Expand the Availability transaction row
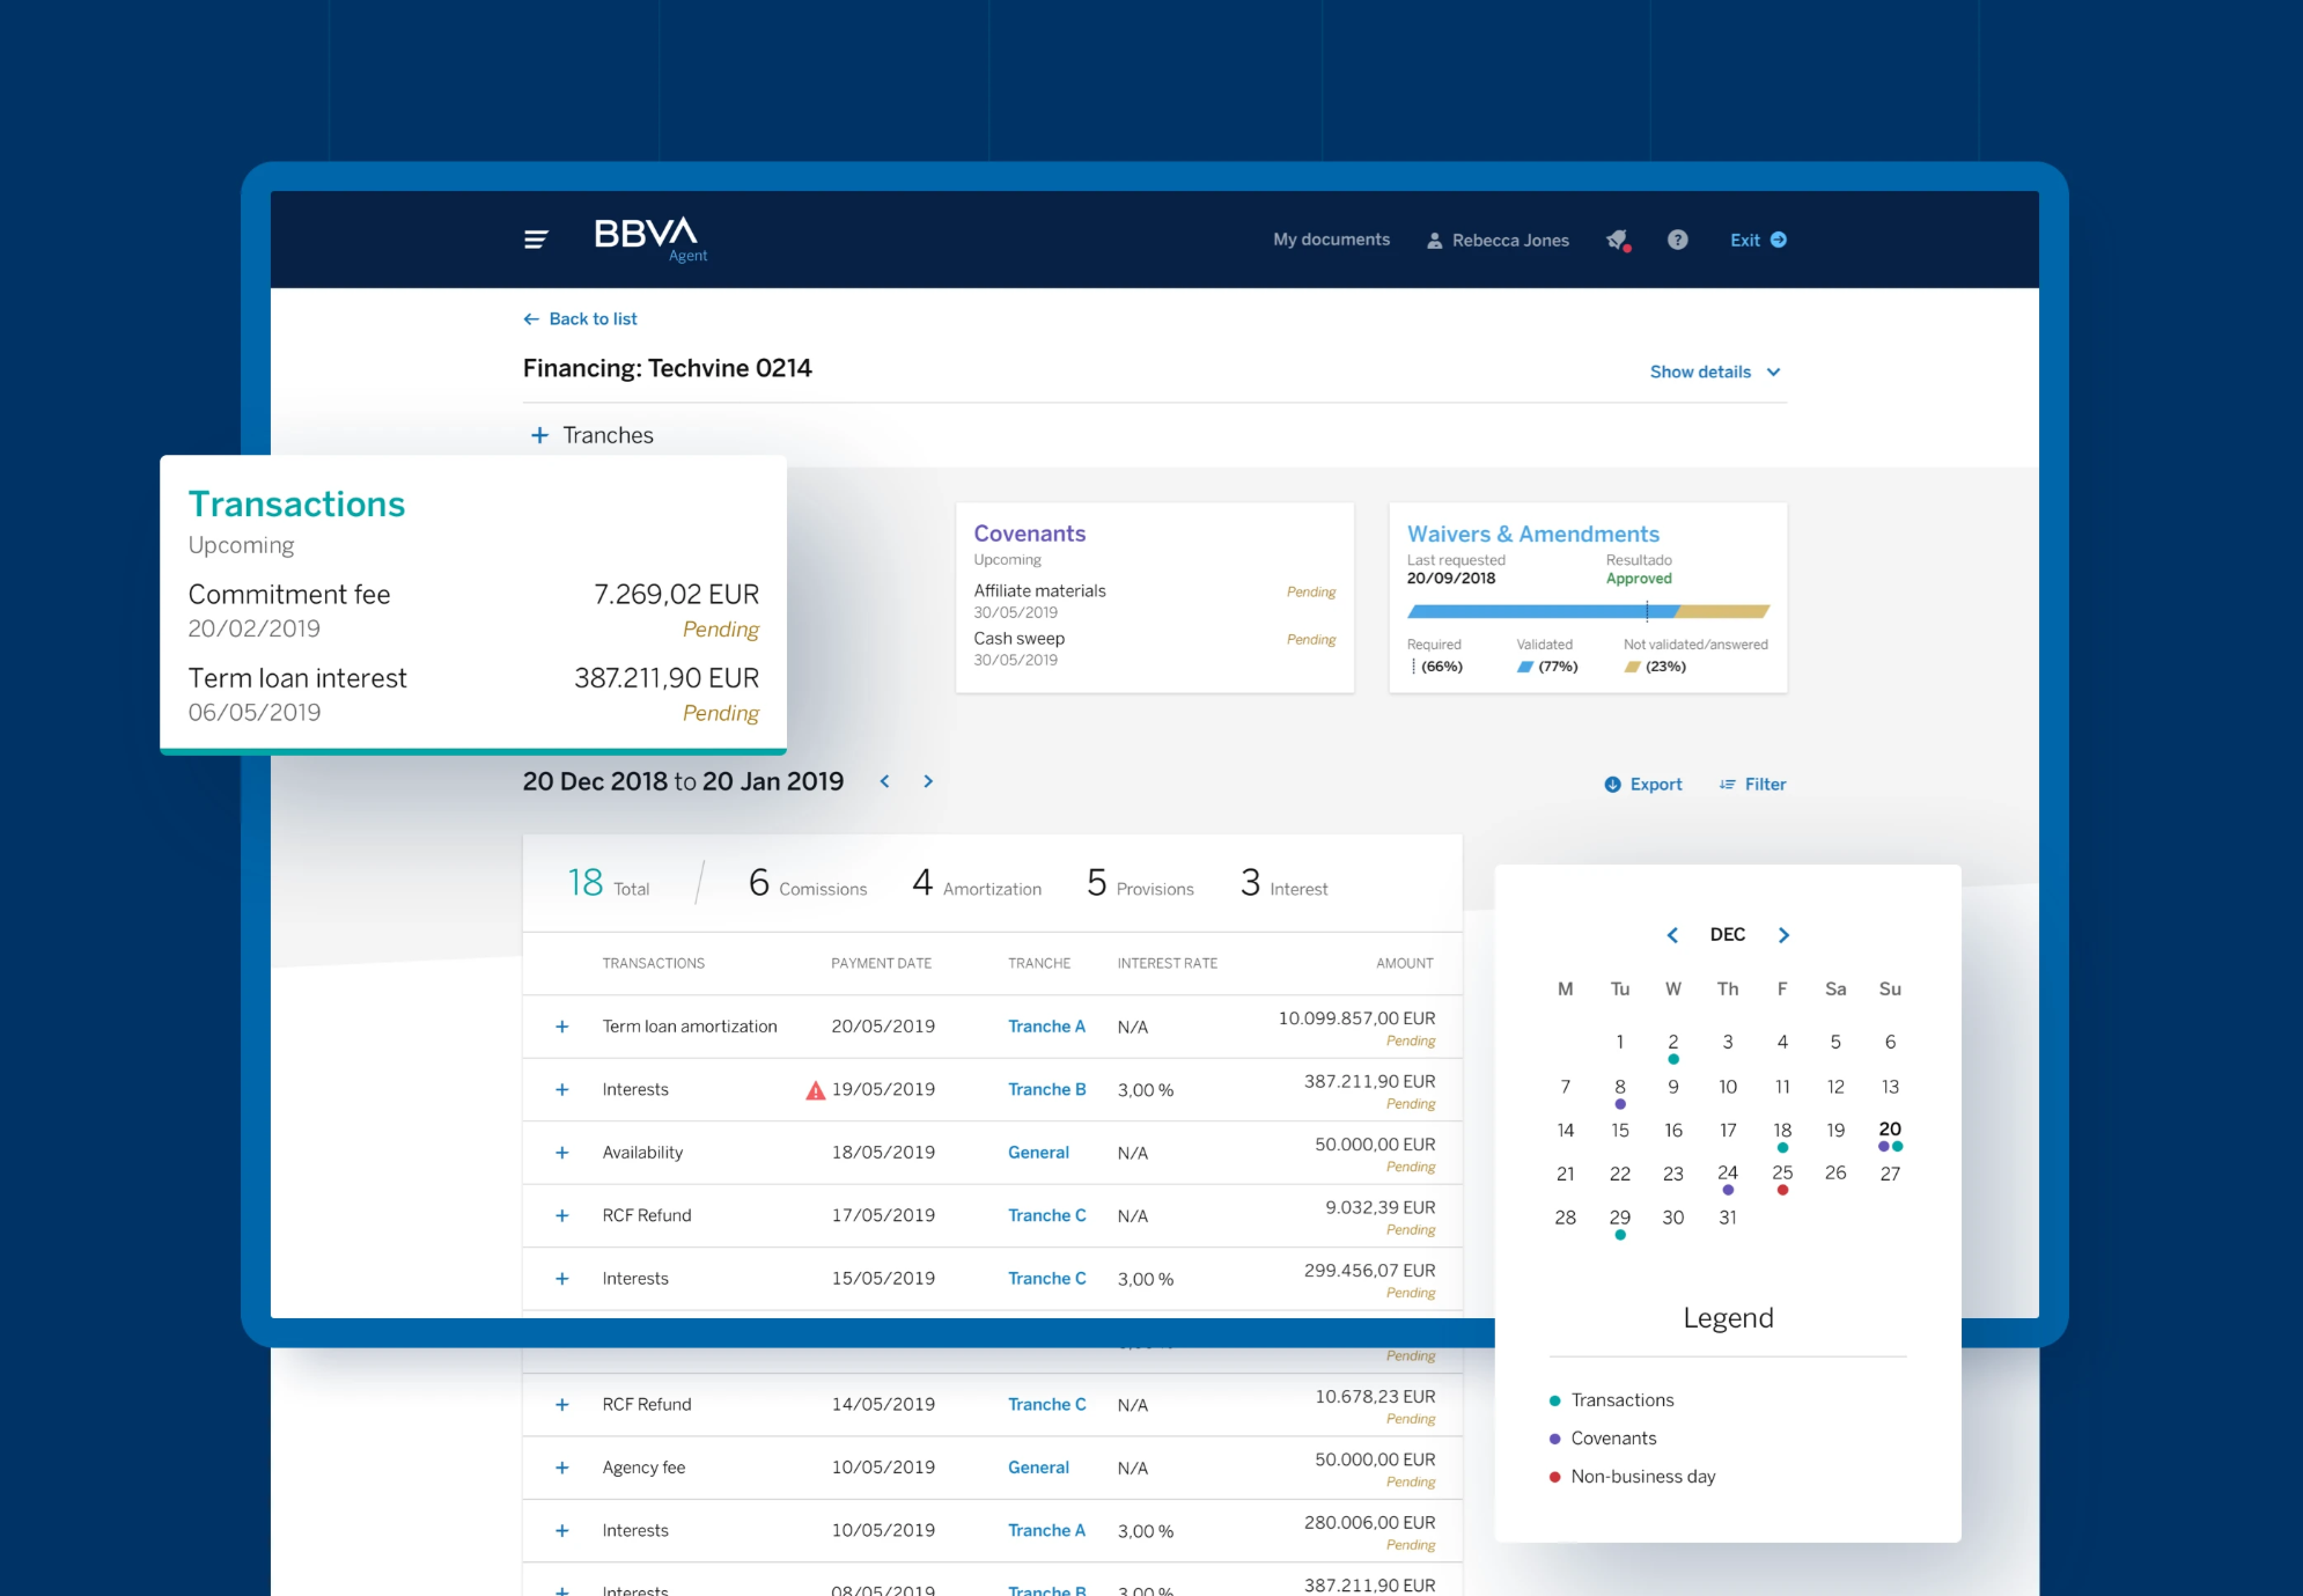The image size is (2303, 1596). (562, 1153)
